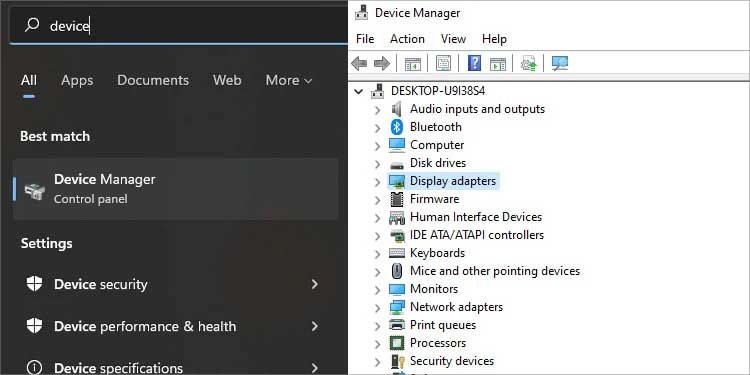Viewport: 750px width, 375px height.
Task: Expand the Display adapters node
Action: click(377, 182)
